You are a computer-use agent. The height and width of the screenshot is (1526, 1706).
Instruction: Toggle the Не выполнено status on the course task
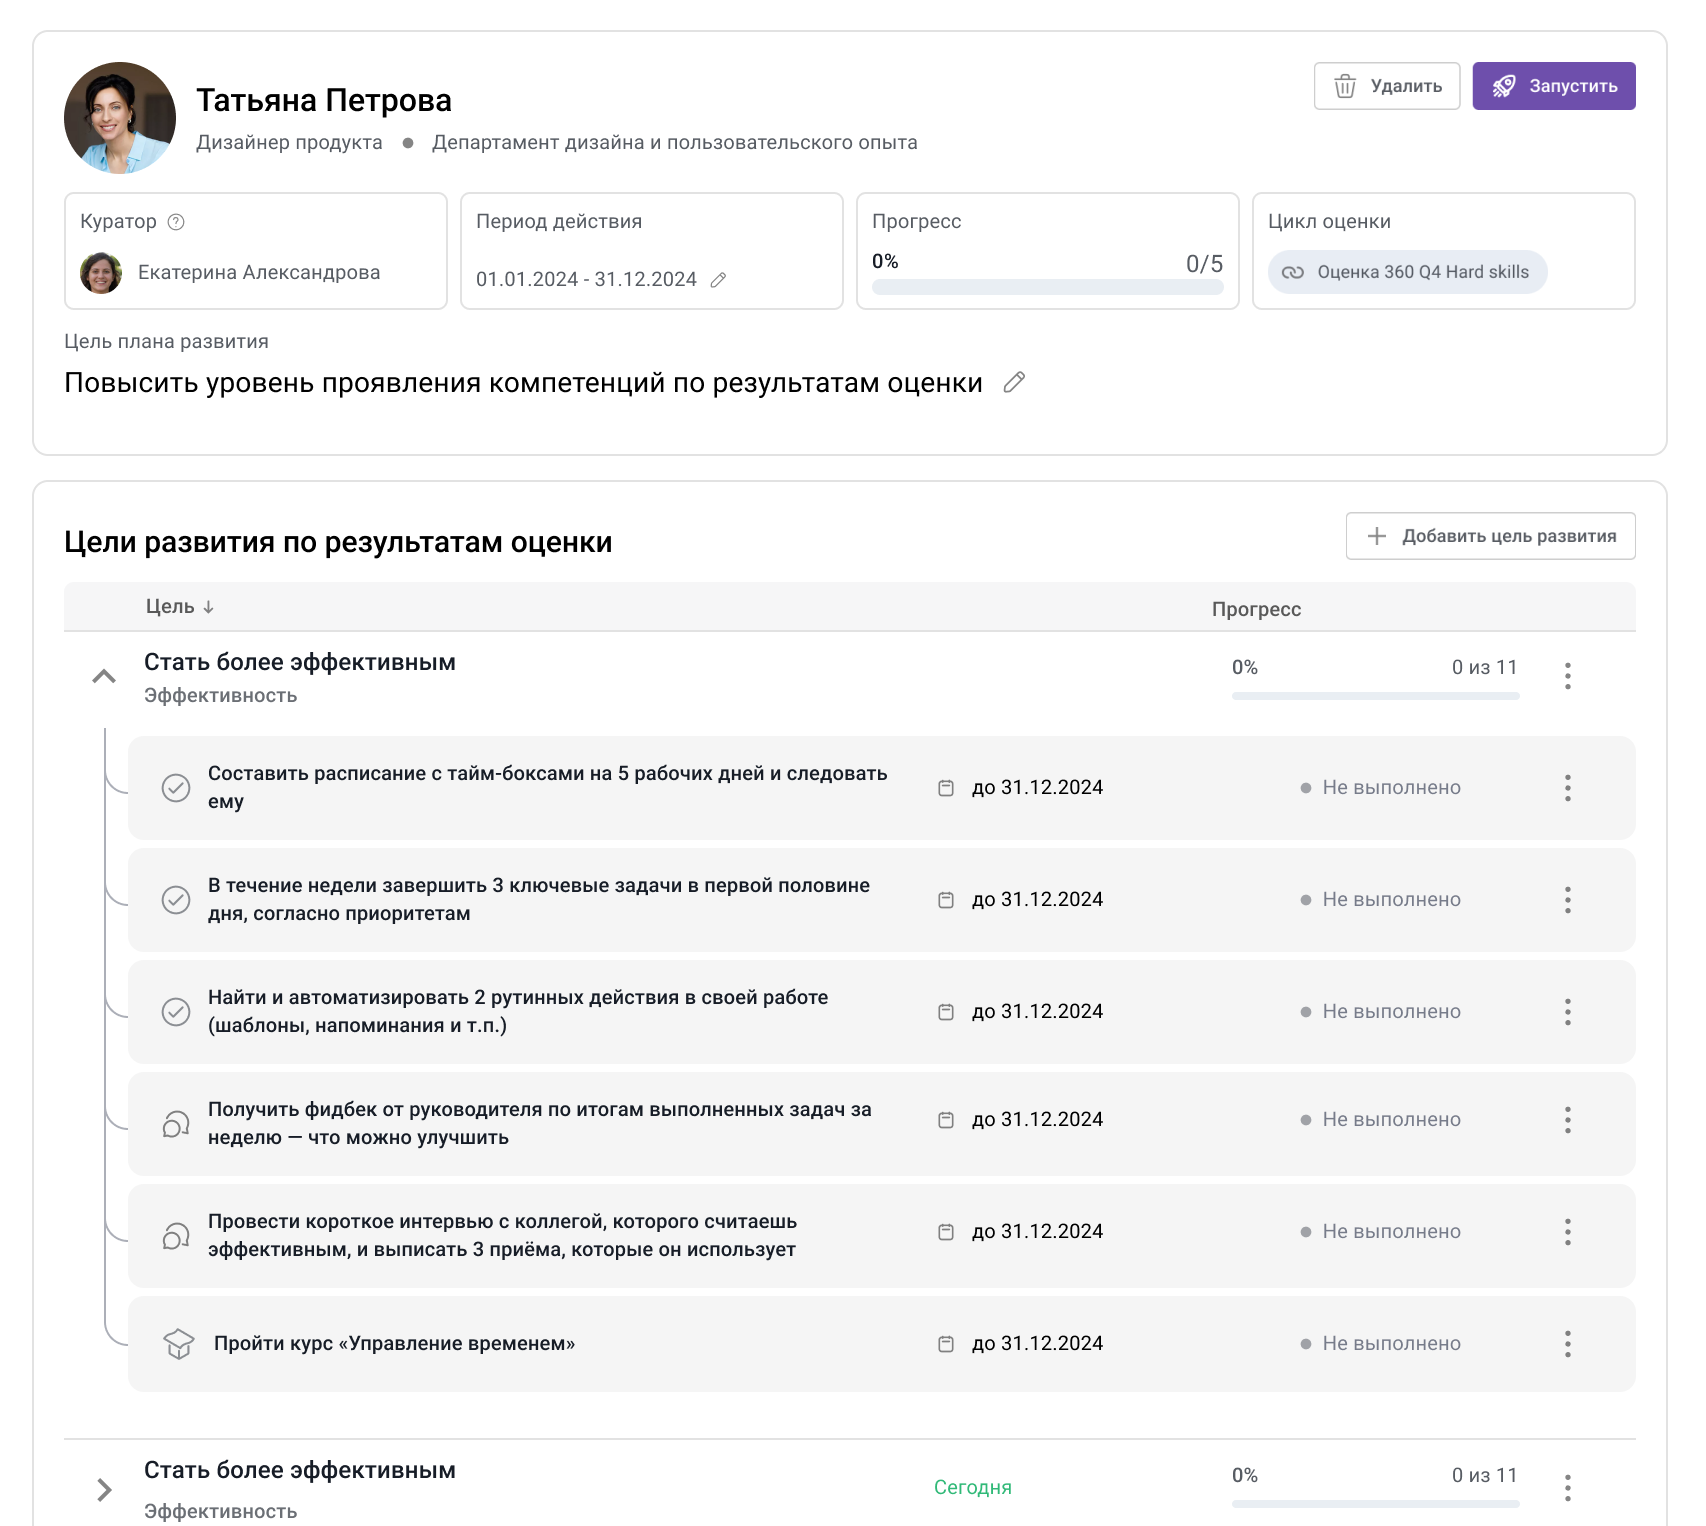[x=1390, y=1343]
